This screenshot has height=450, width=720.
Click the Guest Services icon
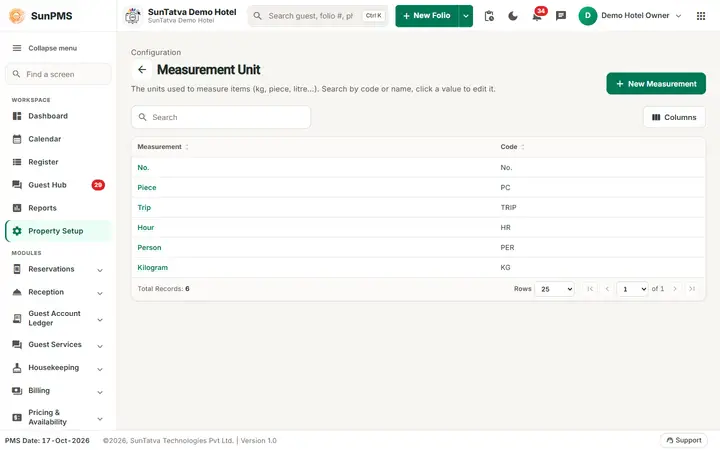17,344
